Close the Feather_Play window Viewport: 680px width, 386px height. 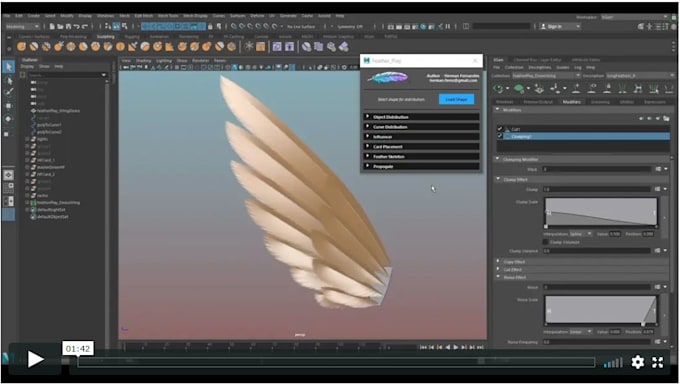475,61
